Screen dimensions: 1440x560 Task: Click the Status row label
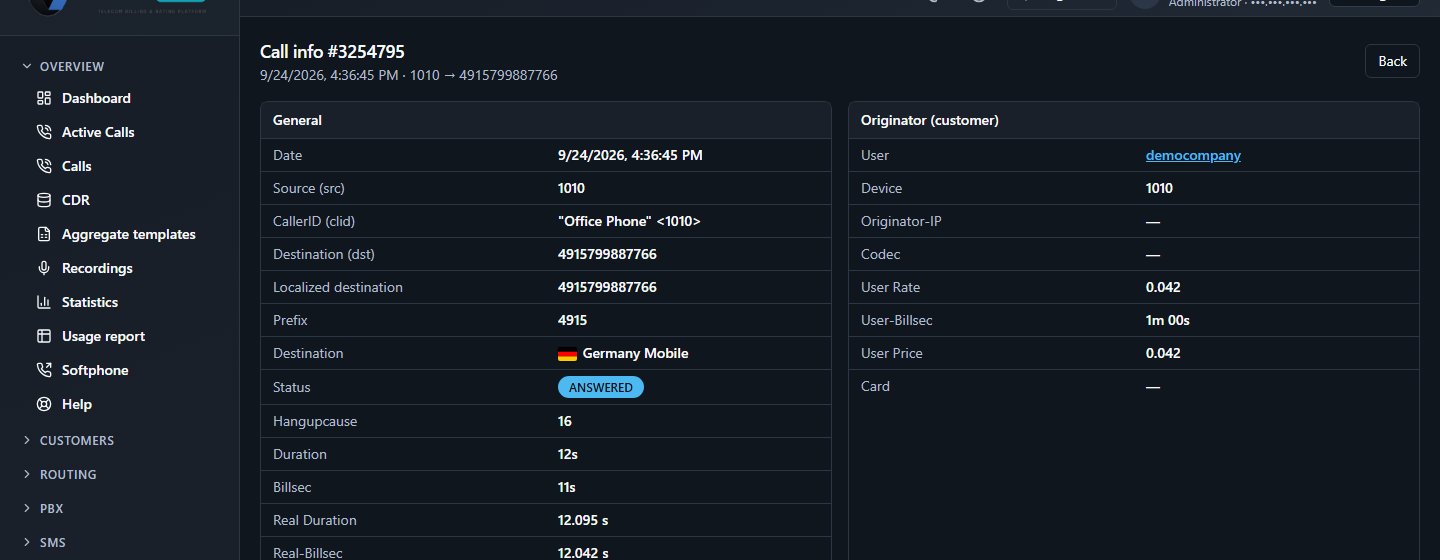pos(291,387)
